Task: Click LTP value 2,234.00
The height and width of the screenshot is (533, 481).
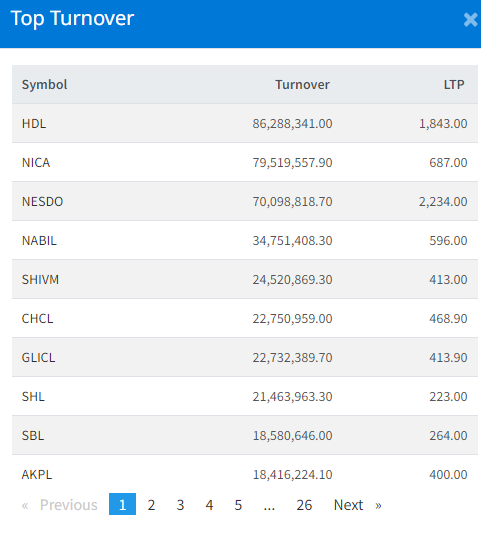Action: [443, 202]
